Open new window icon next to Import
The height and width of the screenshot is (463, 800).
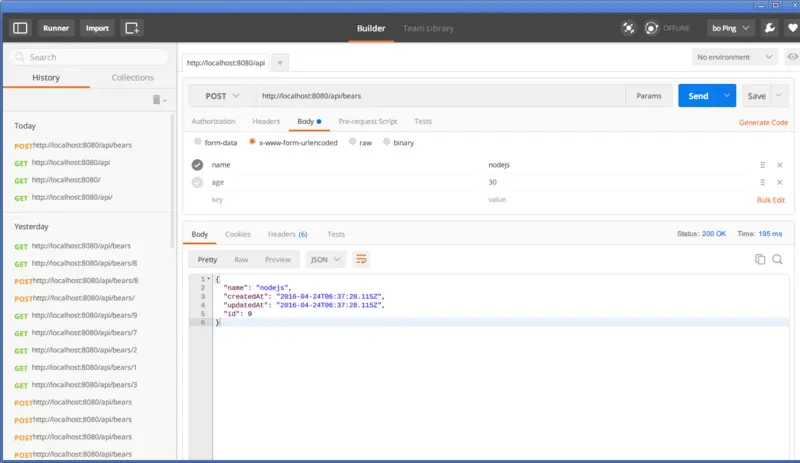(132, 28)
